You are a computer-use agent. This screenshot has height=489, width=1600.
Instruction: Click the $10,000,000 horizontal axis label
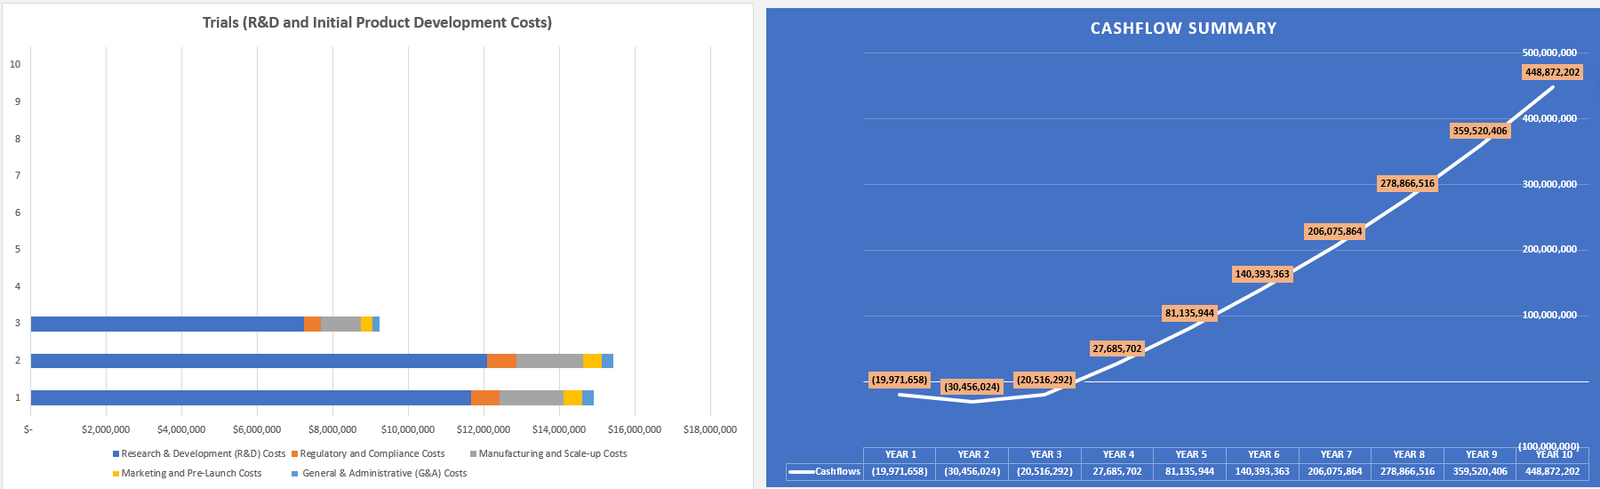click(408, 430)
